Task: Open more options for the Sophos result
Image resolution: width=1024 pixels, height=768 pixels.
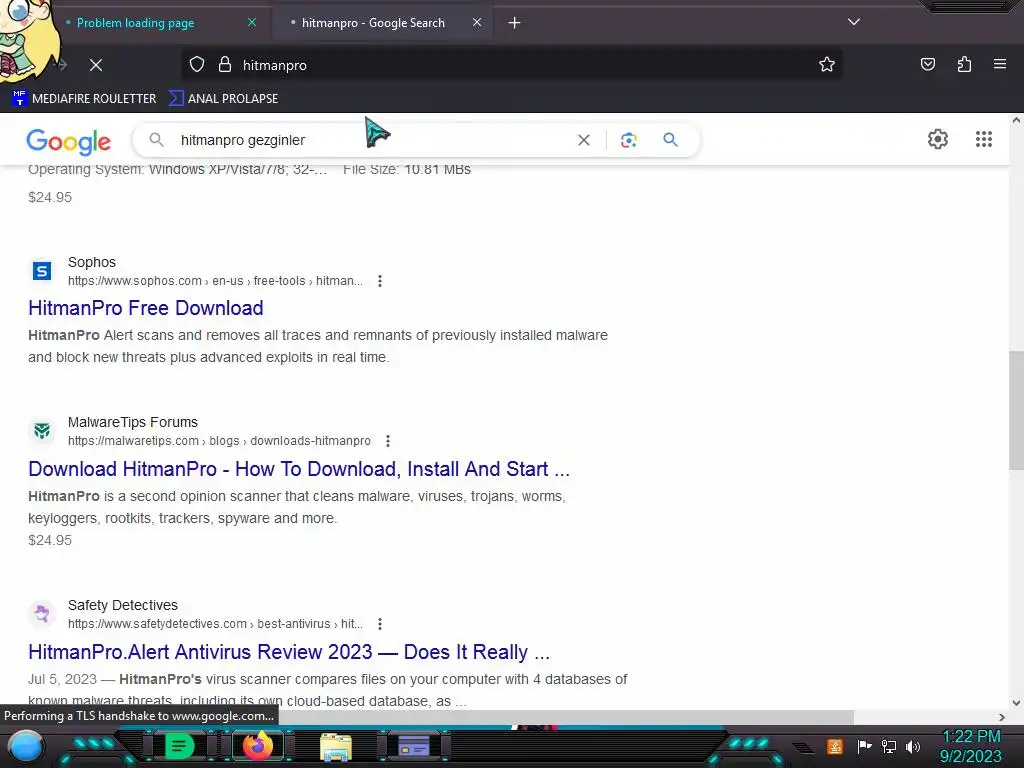Action: pos(379,281)
